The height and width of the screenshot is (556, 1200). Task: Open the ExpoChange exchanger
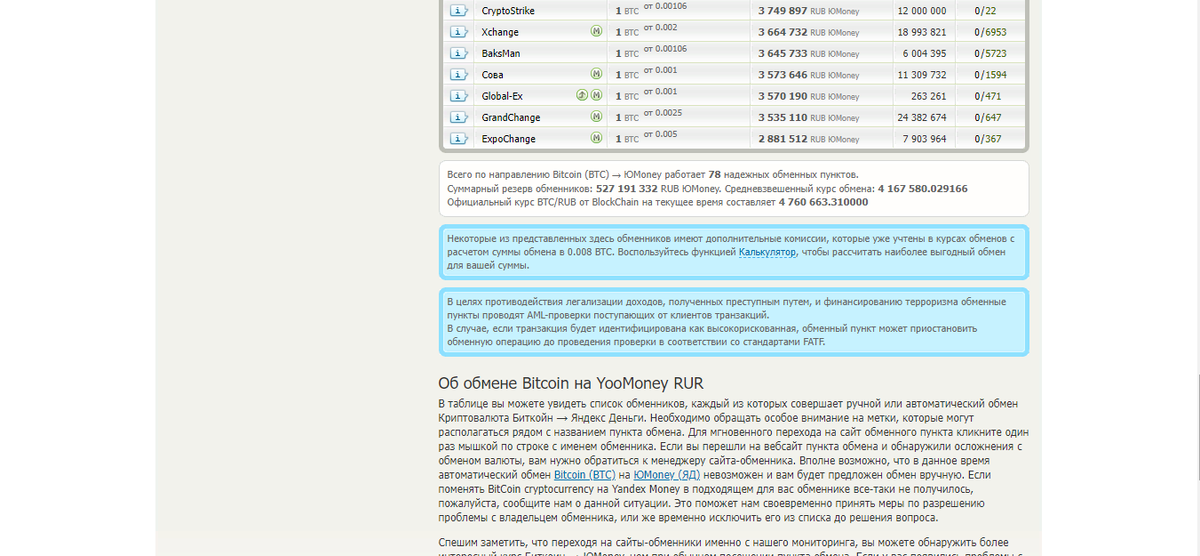coord(509,139)
